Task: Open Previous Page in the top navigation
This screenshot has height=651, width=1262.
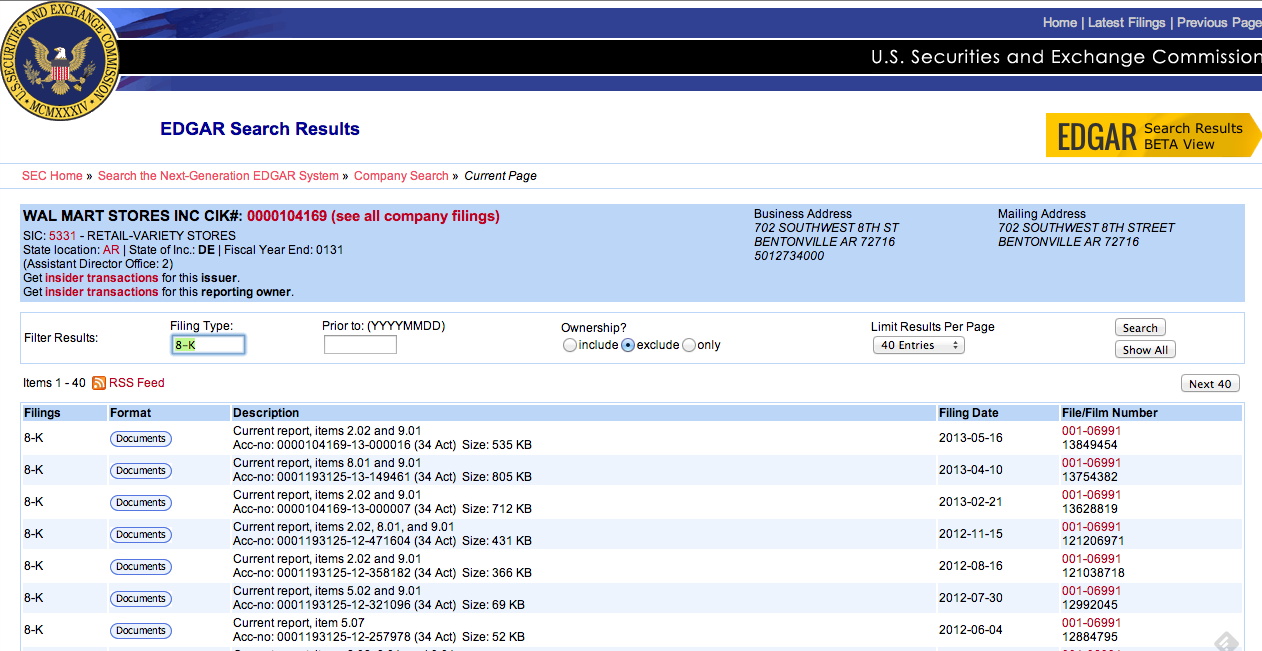Action: point(1219,22)
